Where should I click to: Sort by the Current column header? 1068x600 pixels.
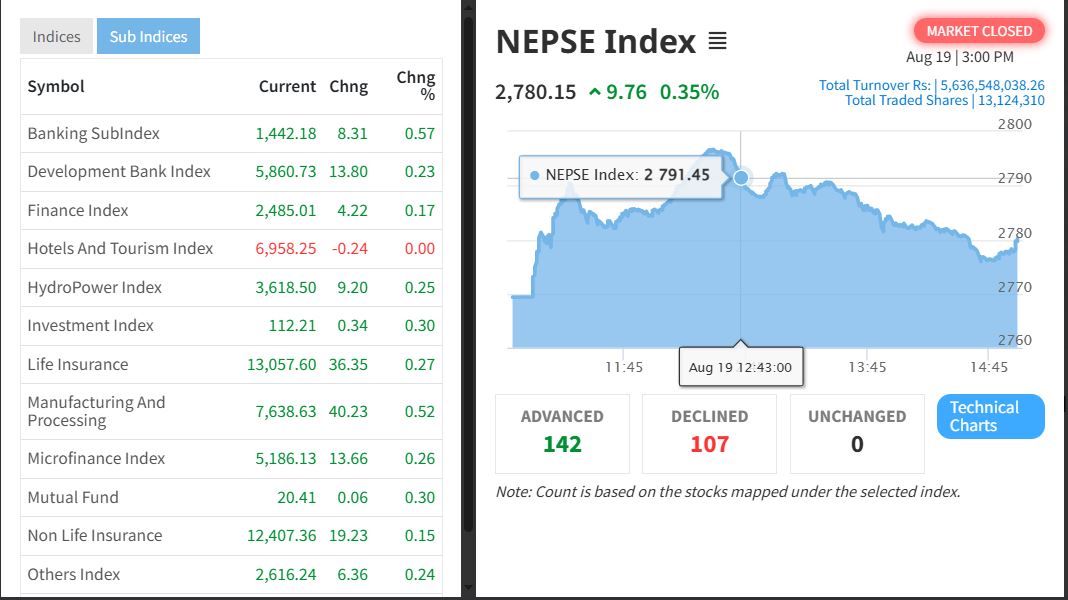point(287,87)
